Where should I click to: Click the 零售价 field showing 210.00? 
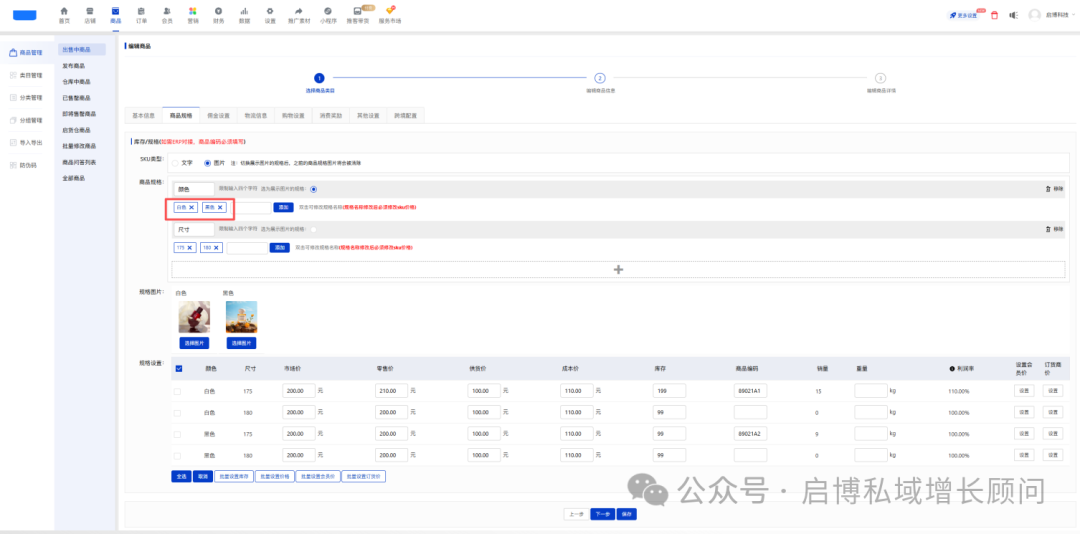[x=391, y=391]
